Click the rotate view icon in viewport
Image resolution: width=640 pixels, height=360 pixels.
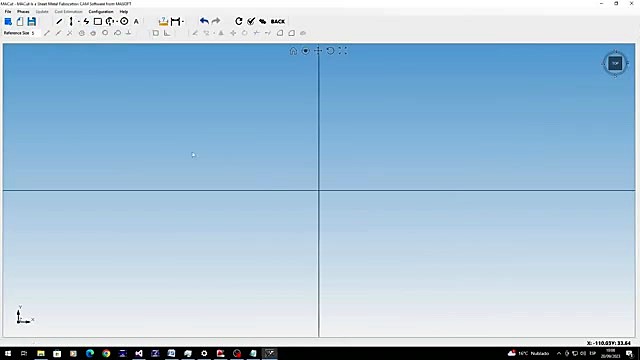330,51
